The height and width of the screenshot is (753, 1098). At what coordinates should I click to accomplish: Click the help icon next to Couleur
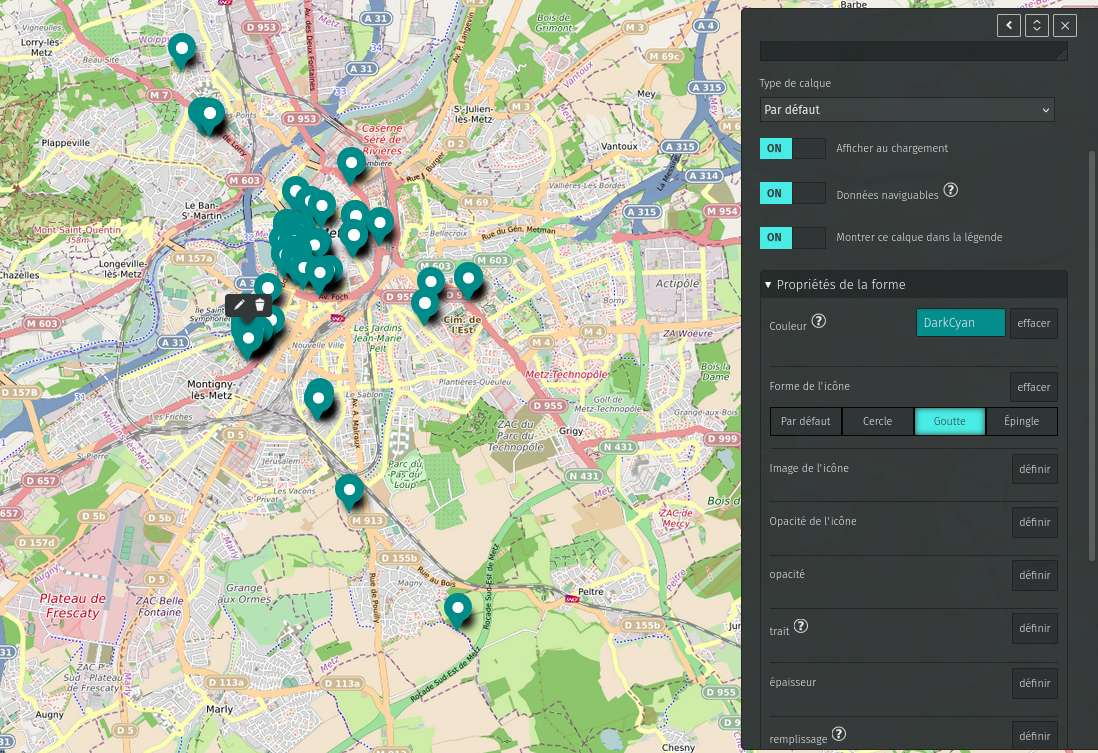819,321
